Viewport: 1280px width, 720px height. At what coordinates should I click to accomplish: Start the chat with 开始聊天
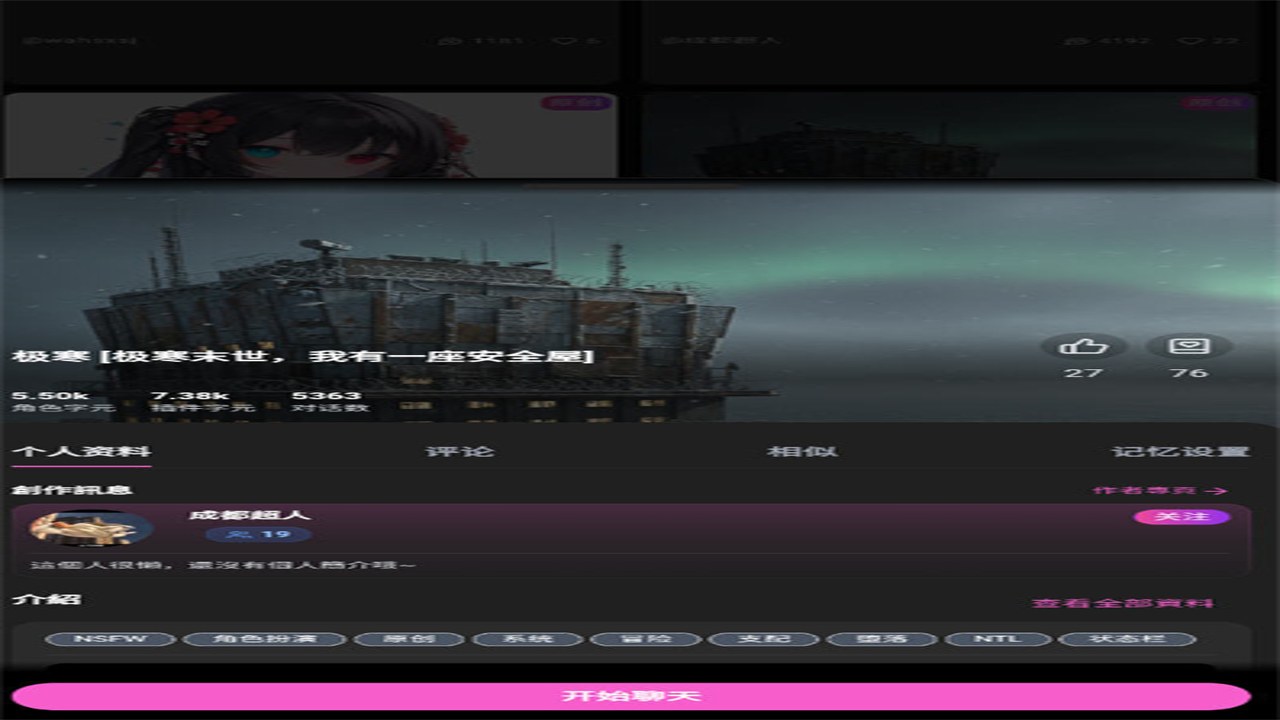click(631, 696)
